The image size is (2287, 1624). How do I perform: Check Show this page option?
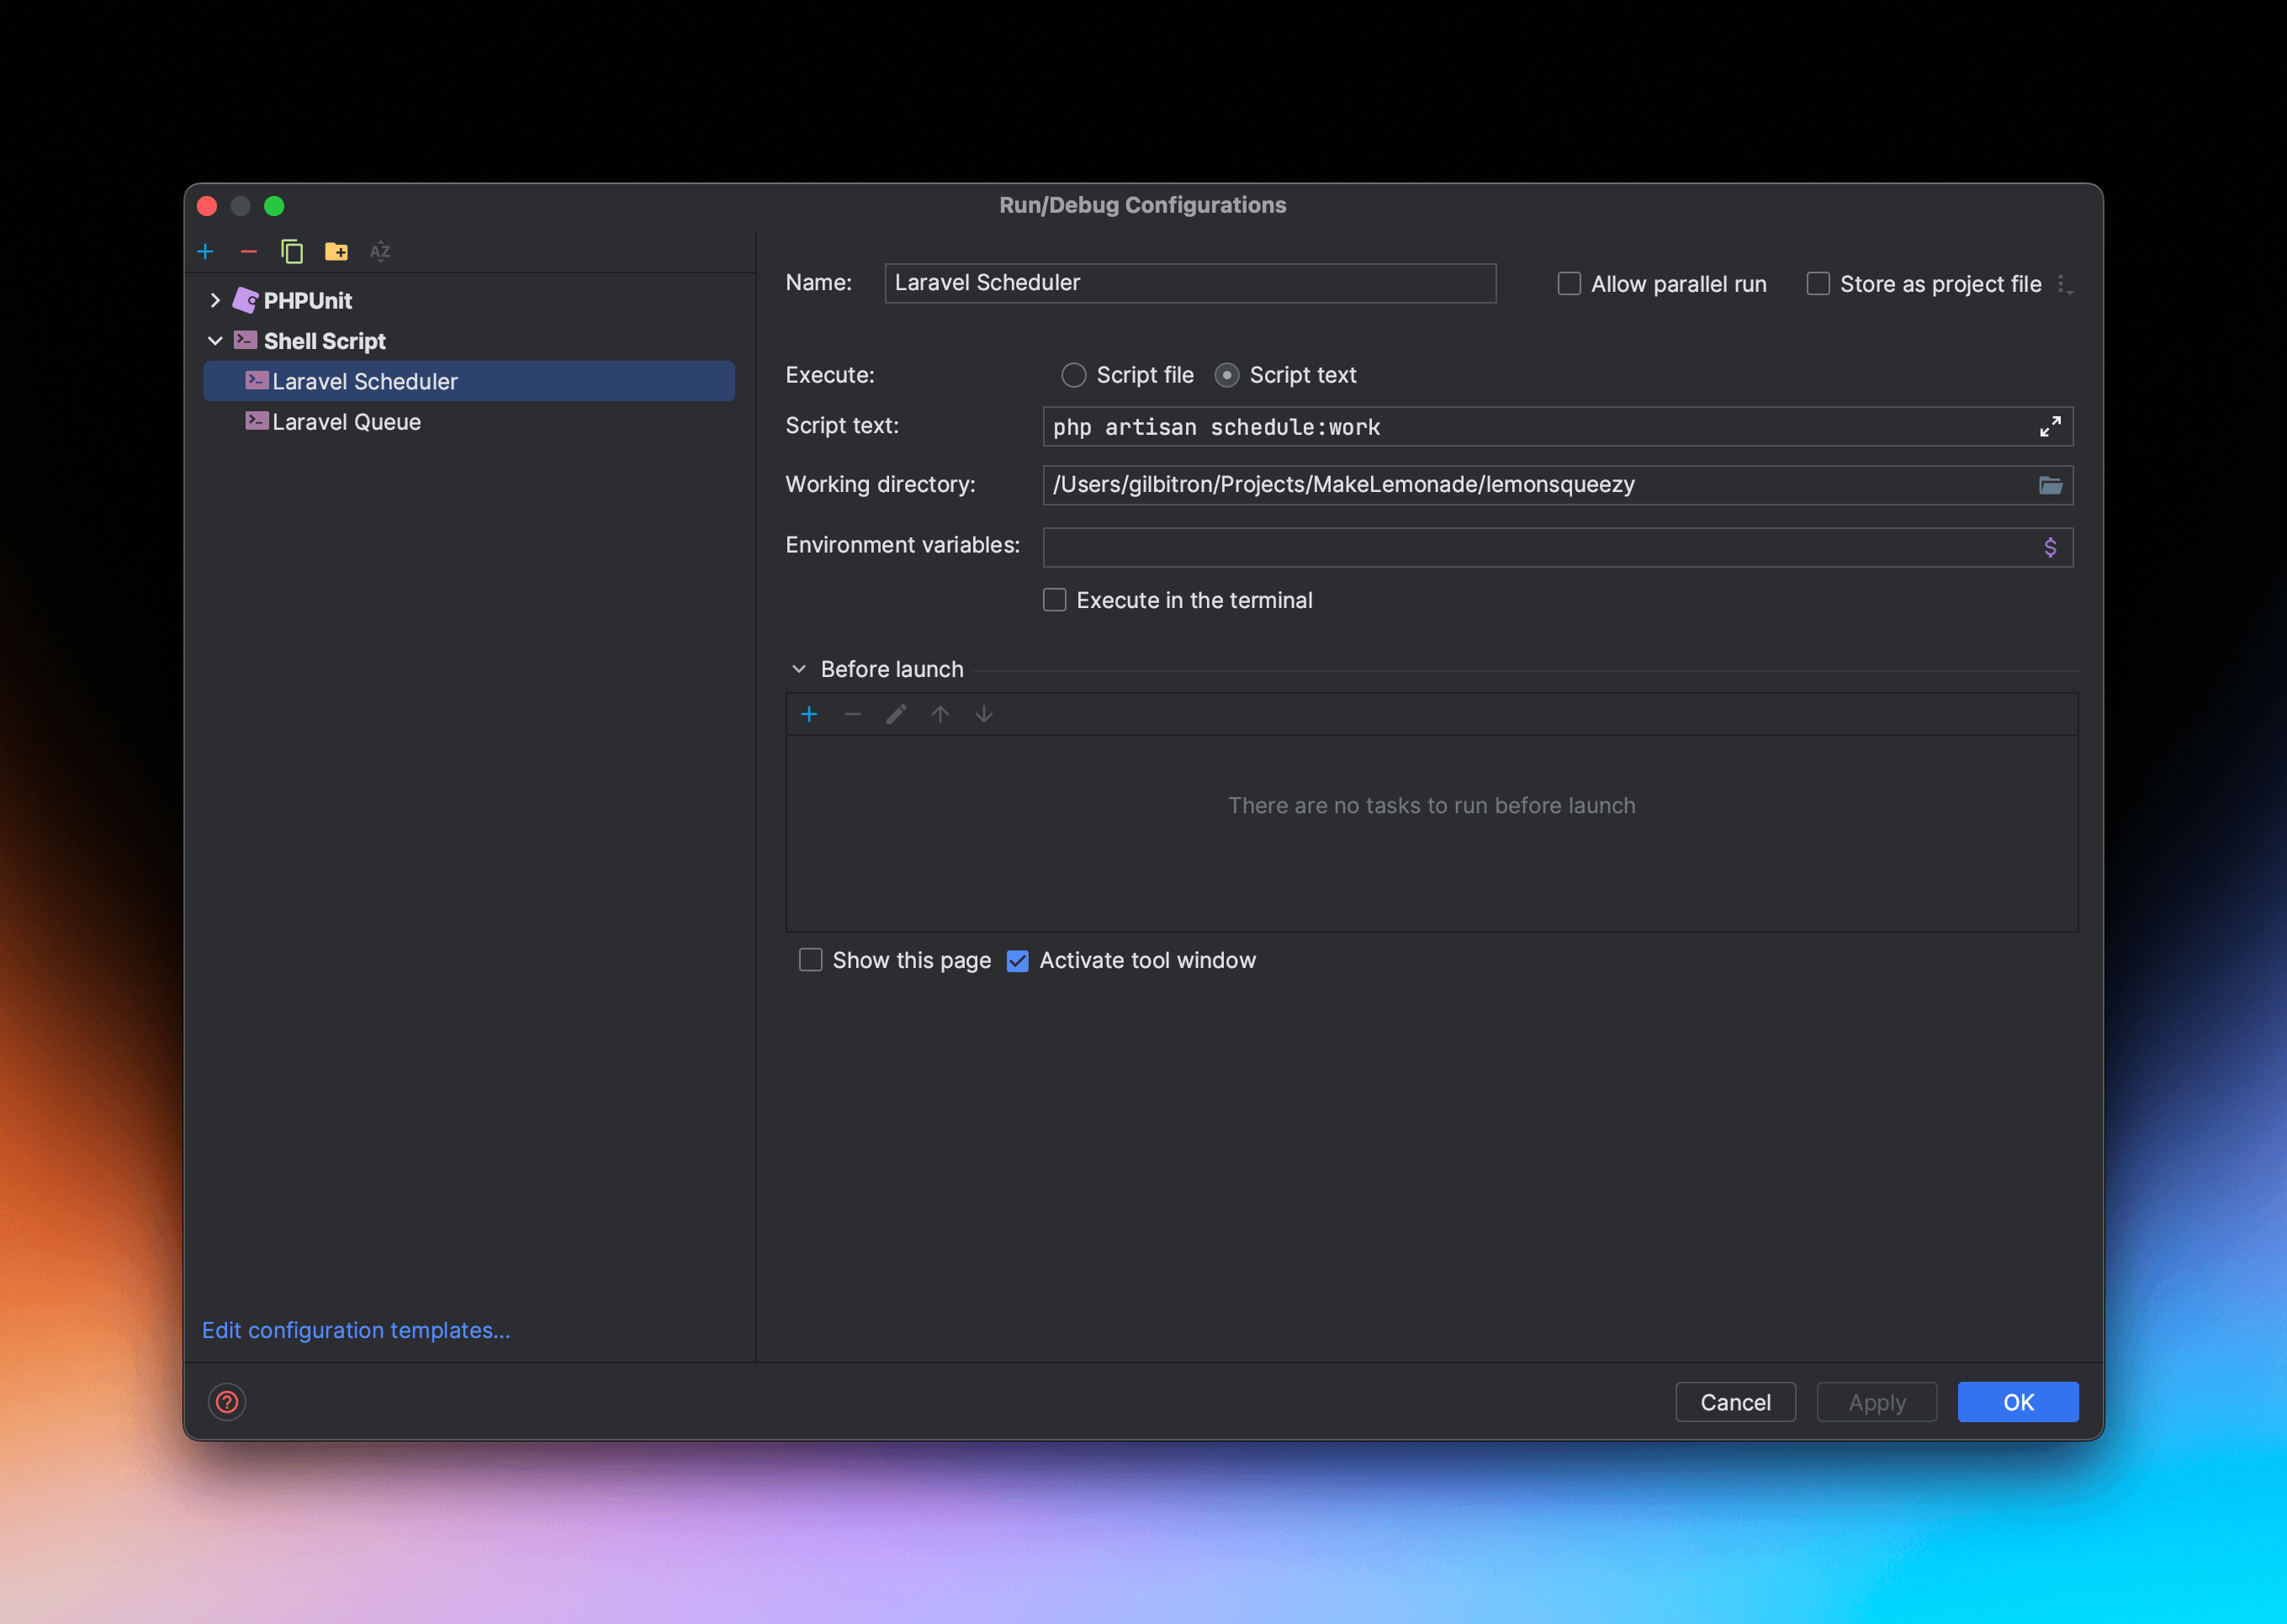[811, 960]
